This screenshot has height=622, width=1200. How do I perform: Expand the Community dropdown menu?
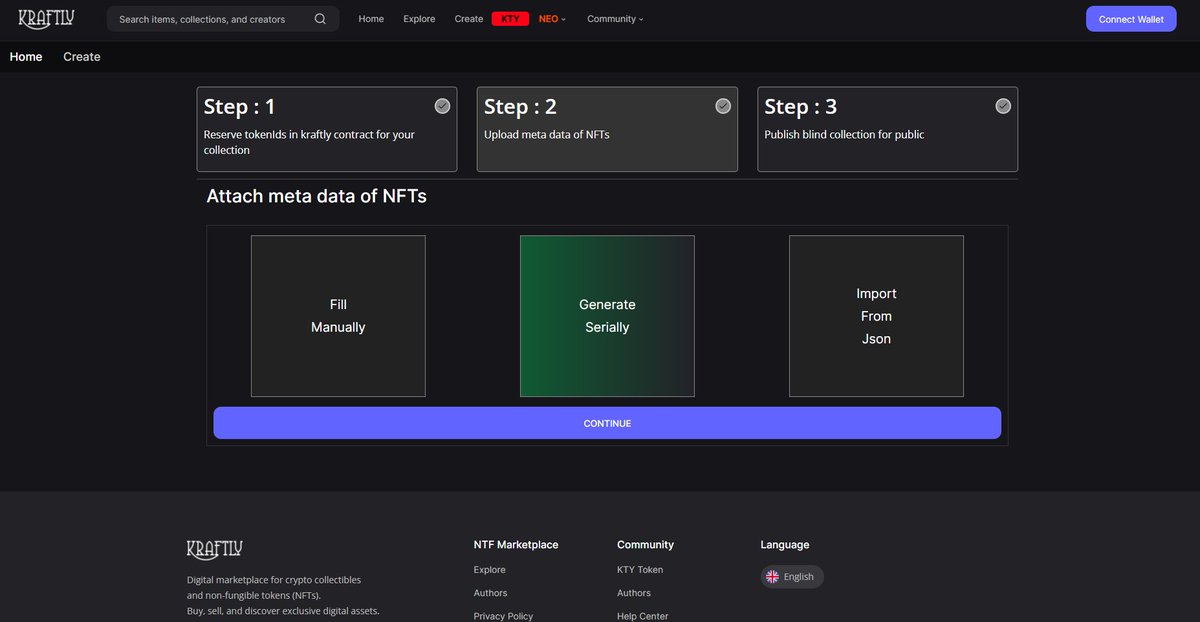coord(615,19)
